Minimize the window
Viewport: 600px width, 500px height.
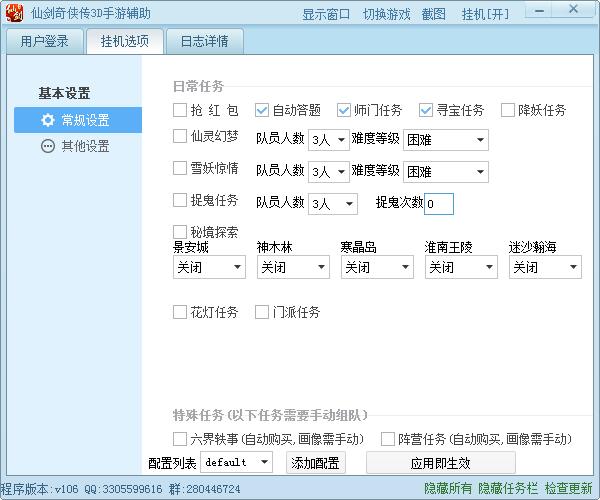pos(540,11)
